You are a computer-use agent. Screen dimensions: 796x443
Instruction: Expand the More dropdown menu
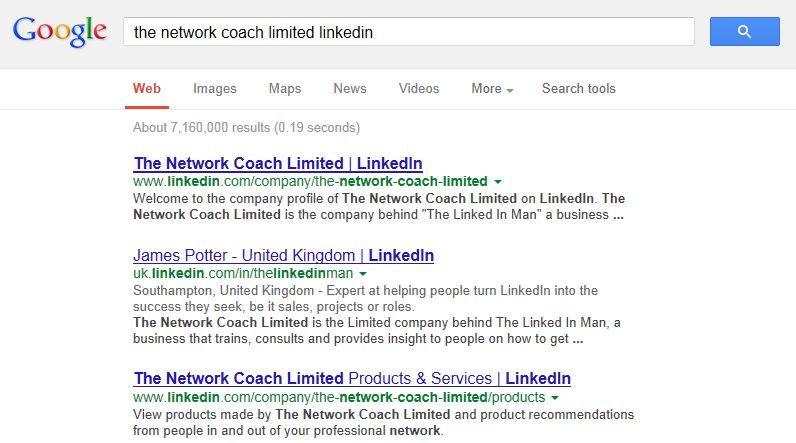[492, 89]
